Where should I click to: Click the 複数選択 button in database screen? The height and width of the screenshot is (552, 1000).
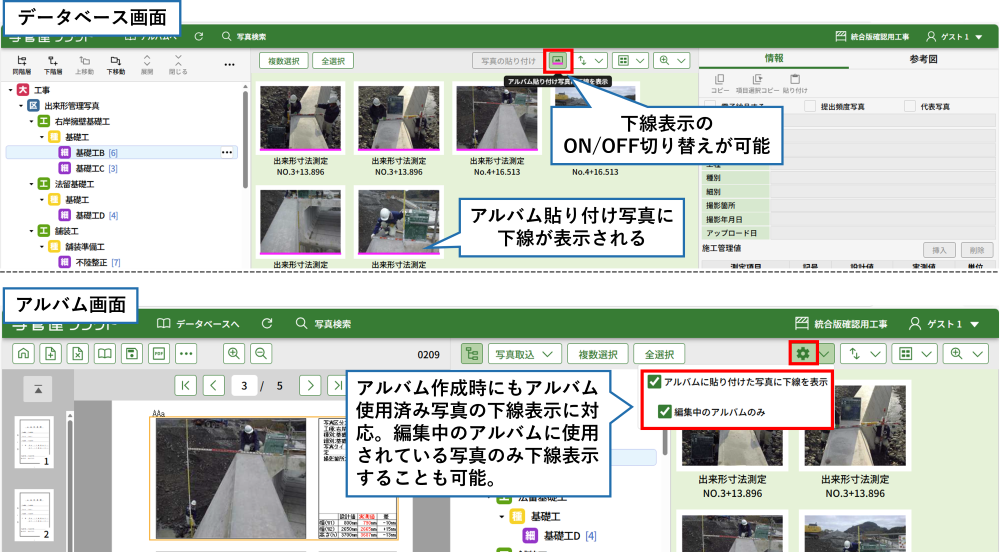coord(283,61)
